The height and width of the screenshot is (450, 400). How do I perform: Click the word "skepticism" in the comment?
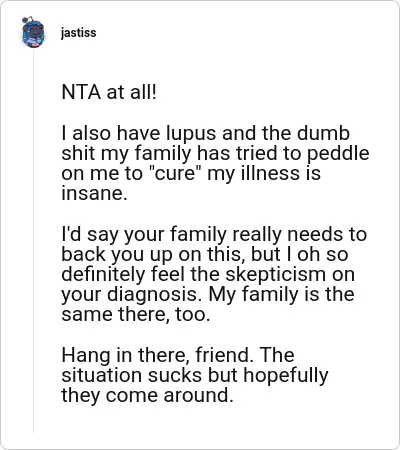pos(276,275)
